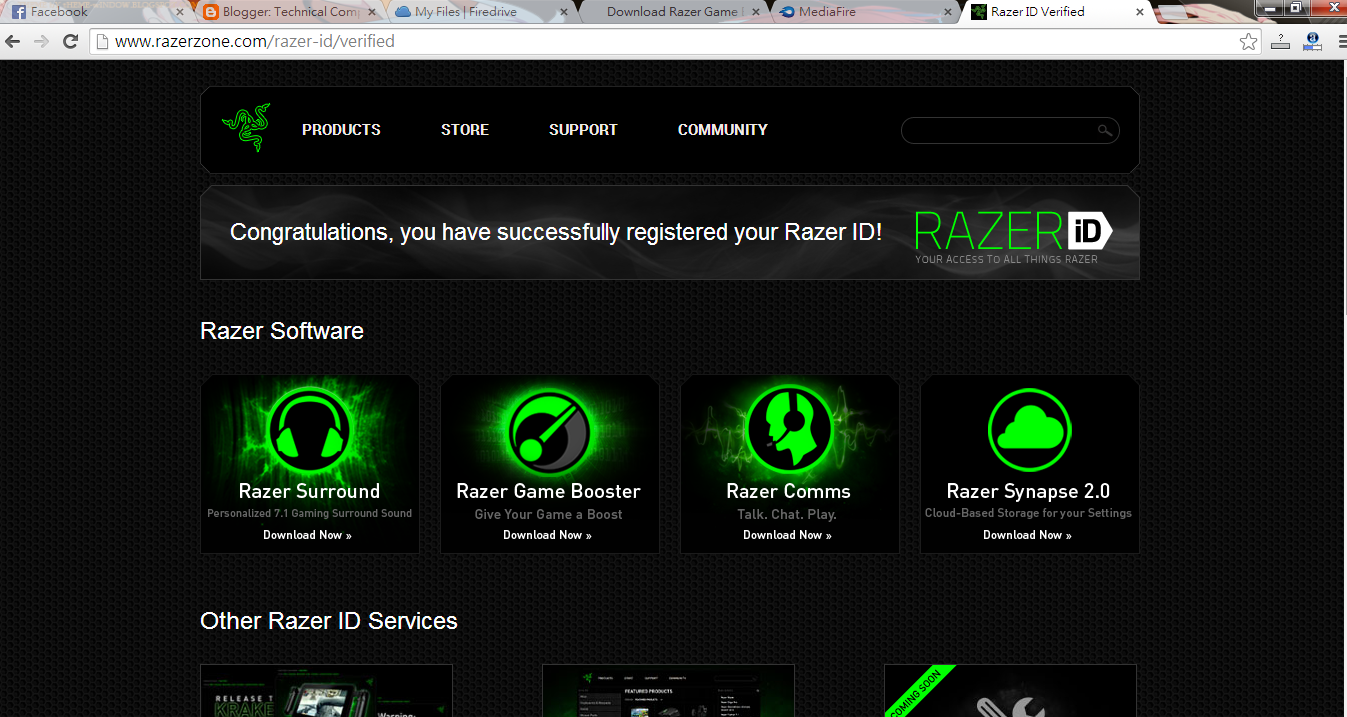Open the PRODUCTS menu
This screenshot has height=717, width=1347.
341,130
